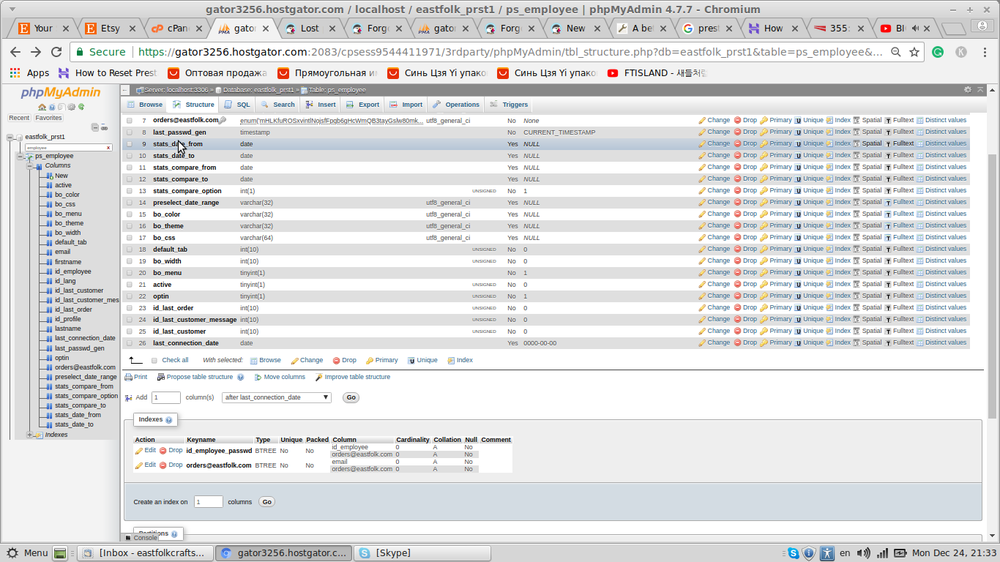The height and width of the screenshot is (562, 1000).
Task: Click Drop icon for last_passwd_gen row
Action: (x=737, y=132)
